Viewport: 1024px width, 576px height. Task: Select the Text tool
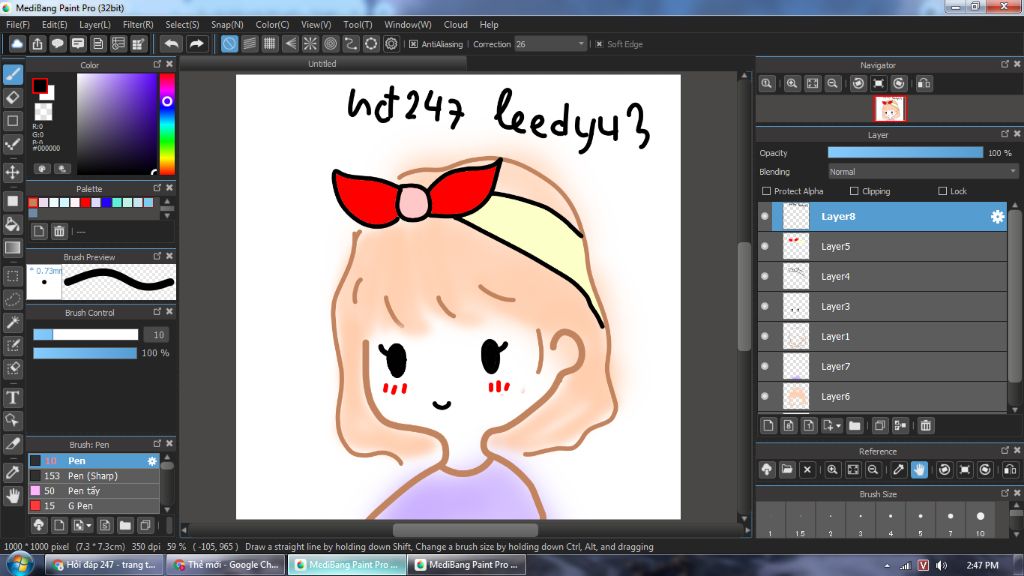click(x=13, y=398)
